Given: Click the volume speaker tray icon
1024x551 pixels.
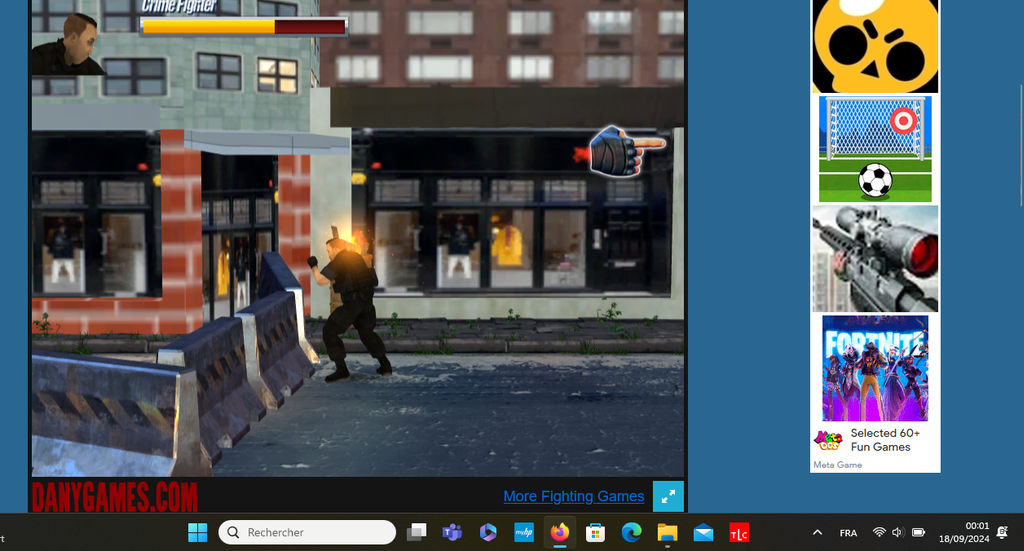Looking at the screenshot, I should click(898, 533).
